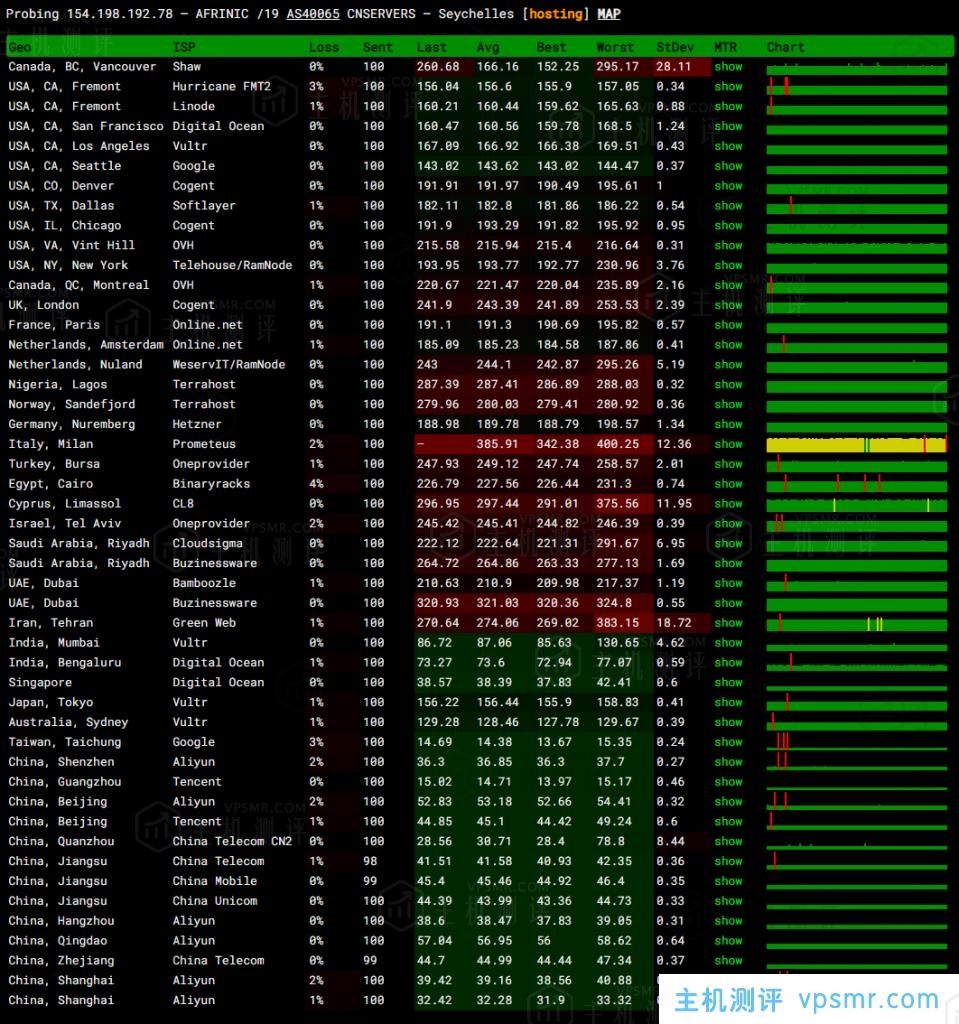Click the Binaryracks ISP name
Screen dimensions: 959x1024
point(211,484)
